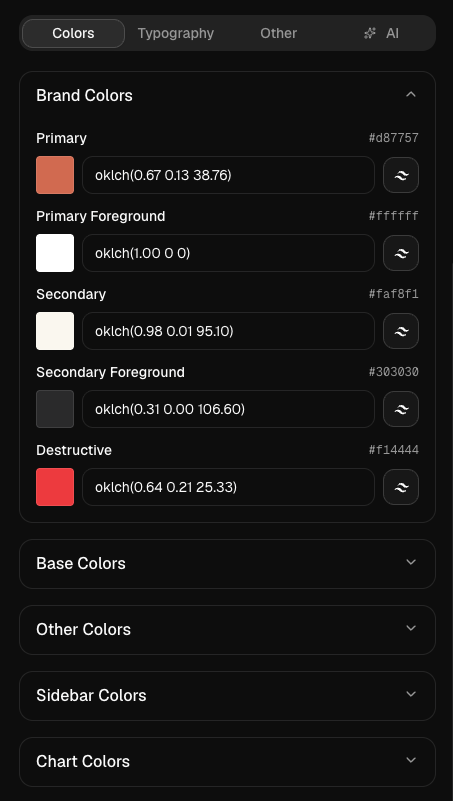Screen dimensions: 453x801
Task: Expand the Sidebar Colors section
Action: [x=227, y=695]
